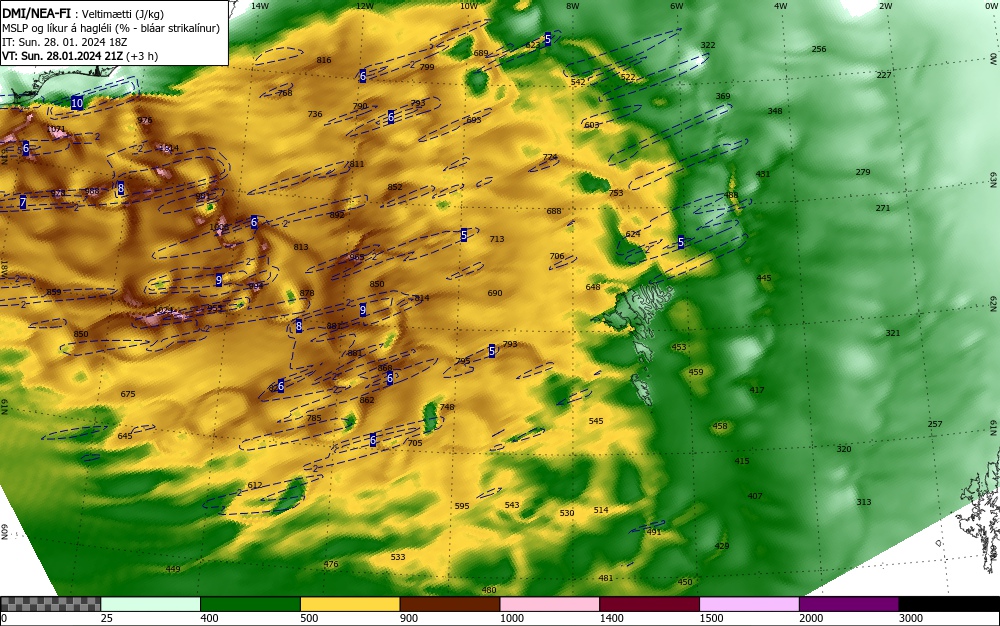Click the legend tick value '900'
The height and width of the screenshot is (626, 1000).
[409, 618]
